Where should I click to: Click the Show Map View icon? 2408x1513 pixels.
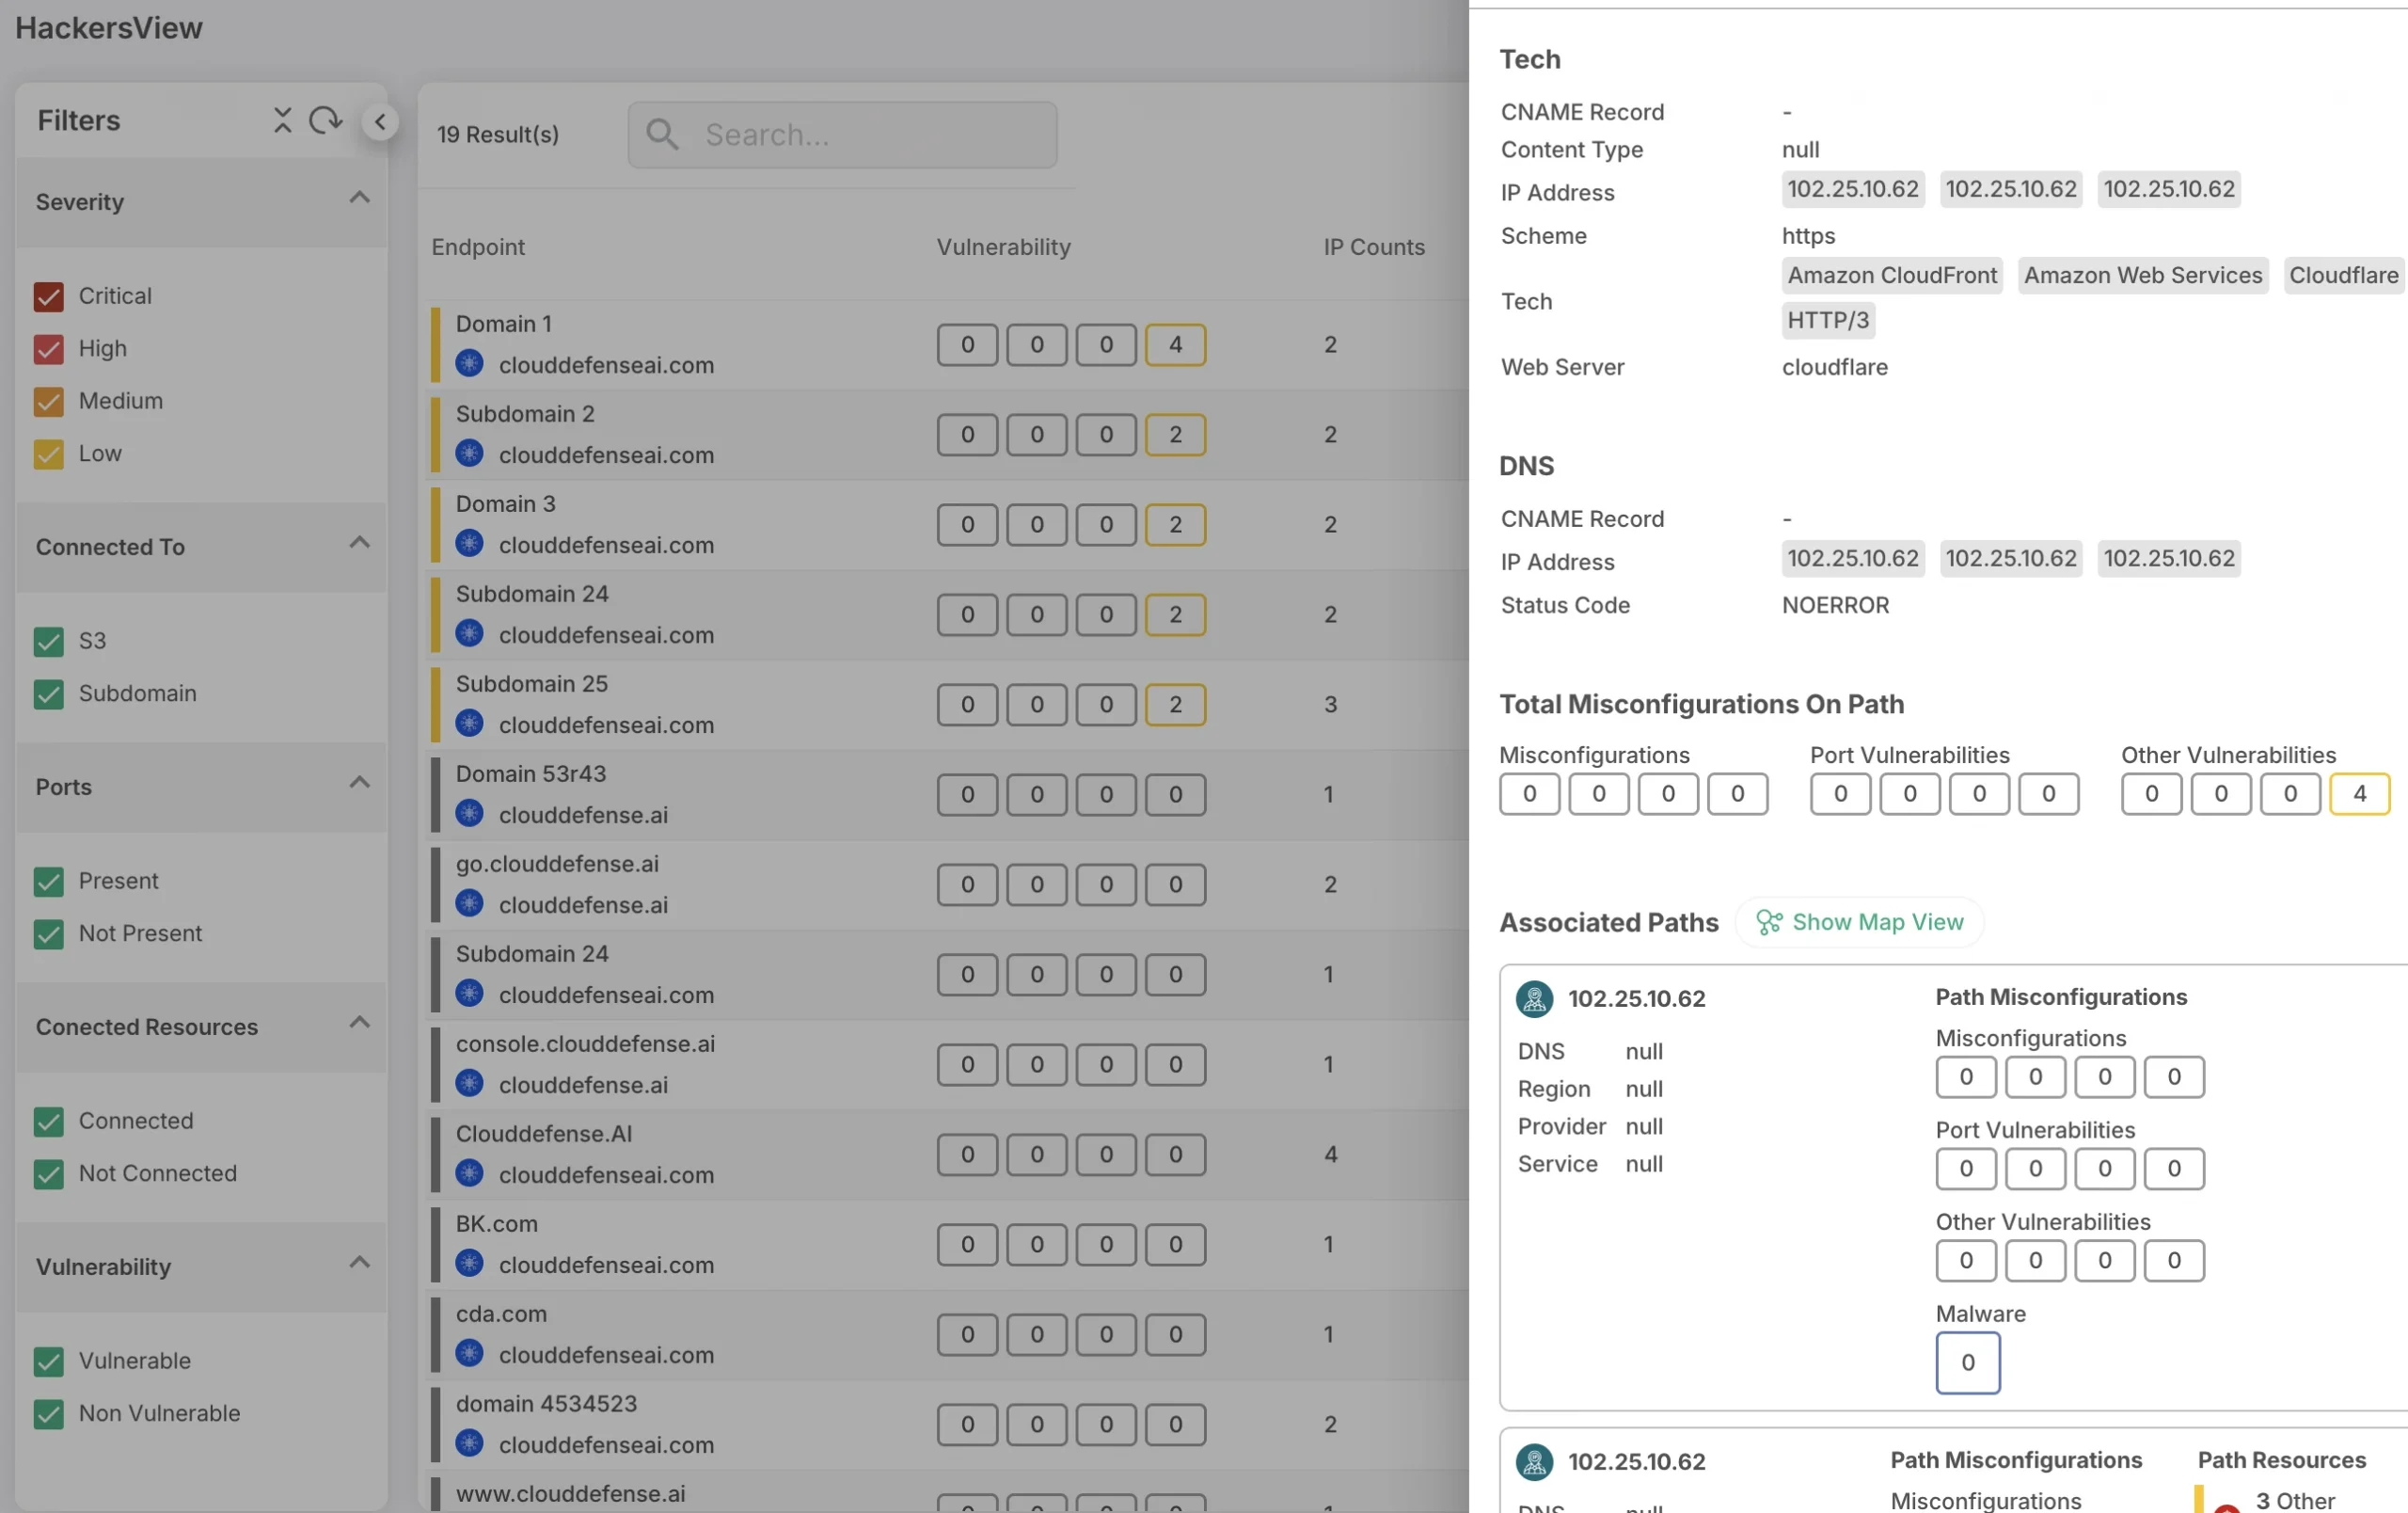[x=1768, y=921]
